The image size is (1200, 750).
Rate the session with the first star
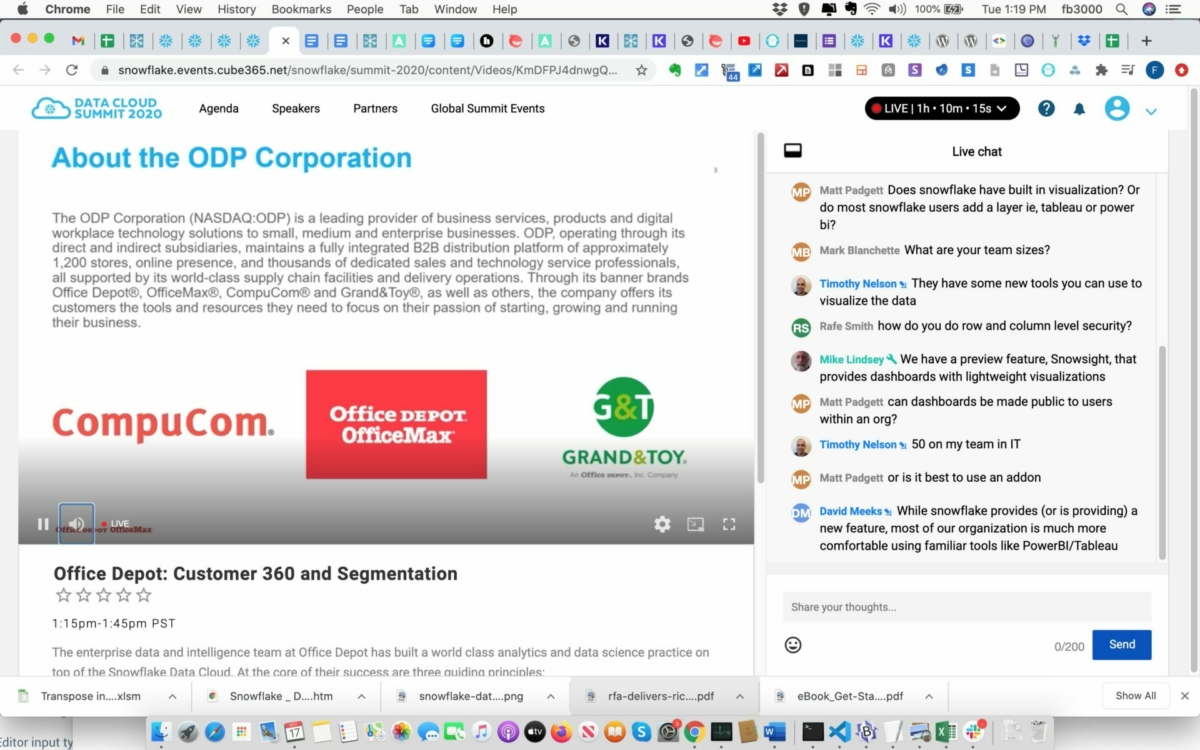tap(64, 594)
